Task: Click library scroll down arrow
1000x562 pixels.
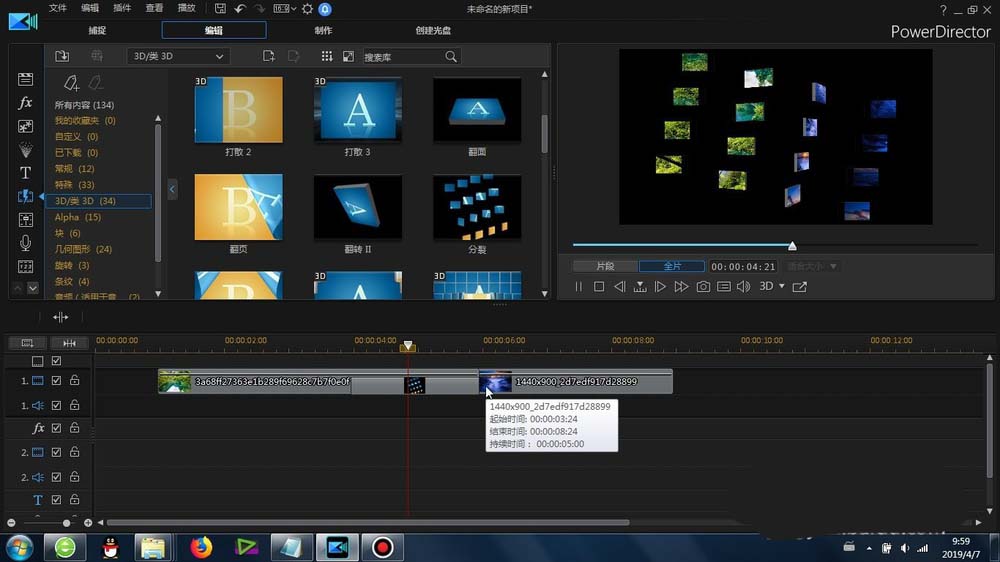Action: [545, 294]
